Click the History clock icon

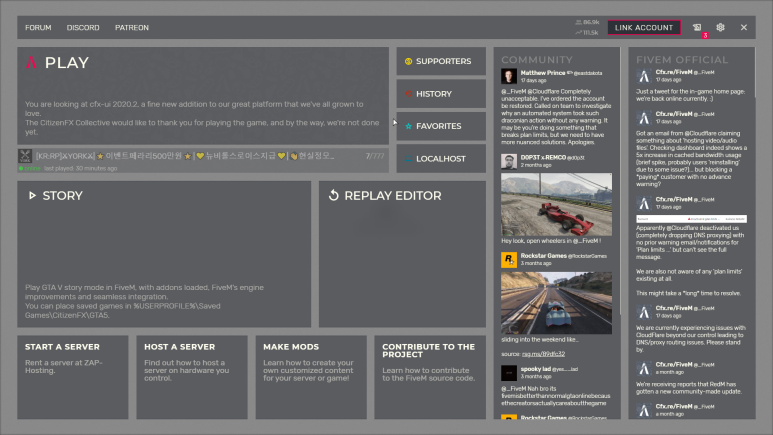click(x=408, y=94)
